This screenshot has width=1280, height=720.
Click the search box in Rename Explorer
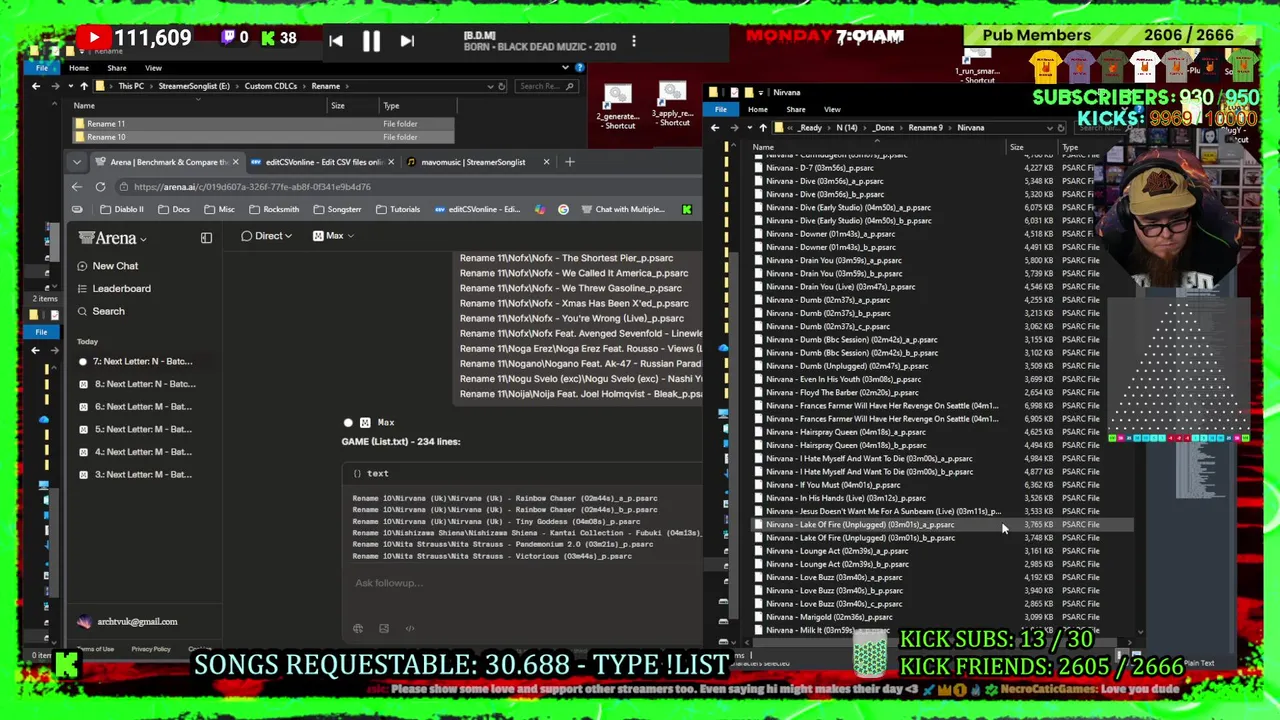coord(546,86)
